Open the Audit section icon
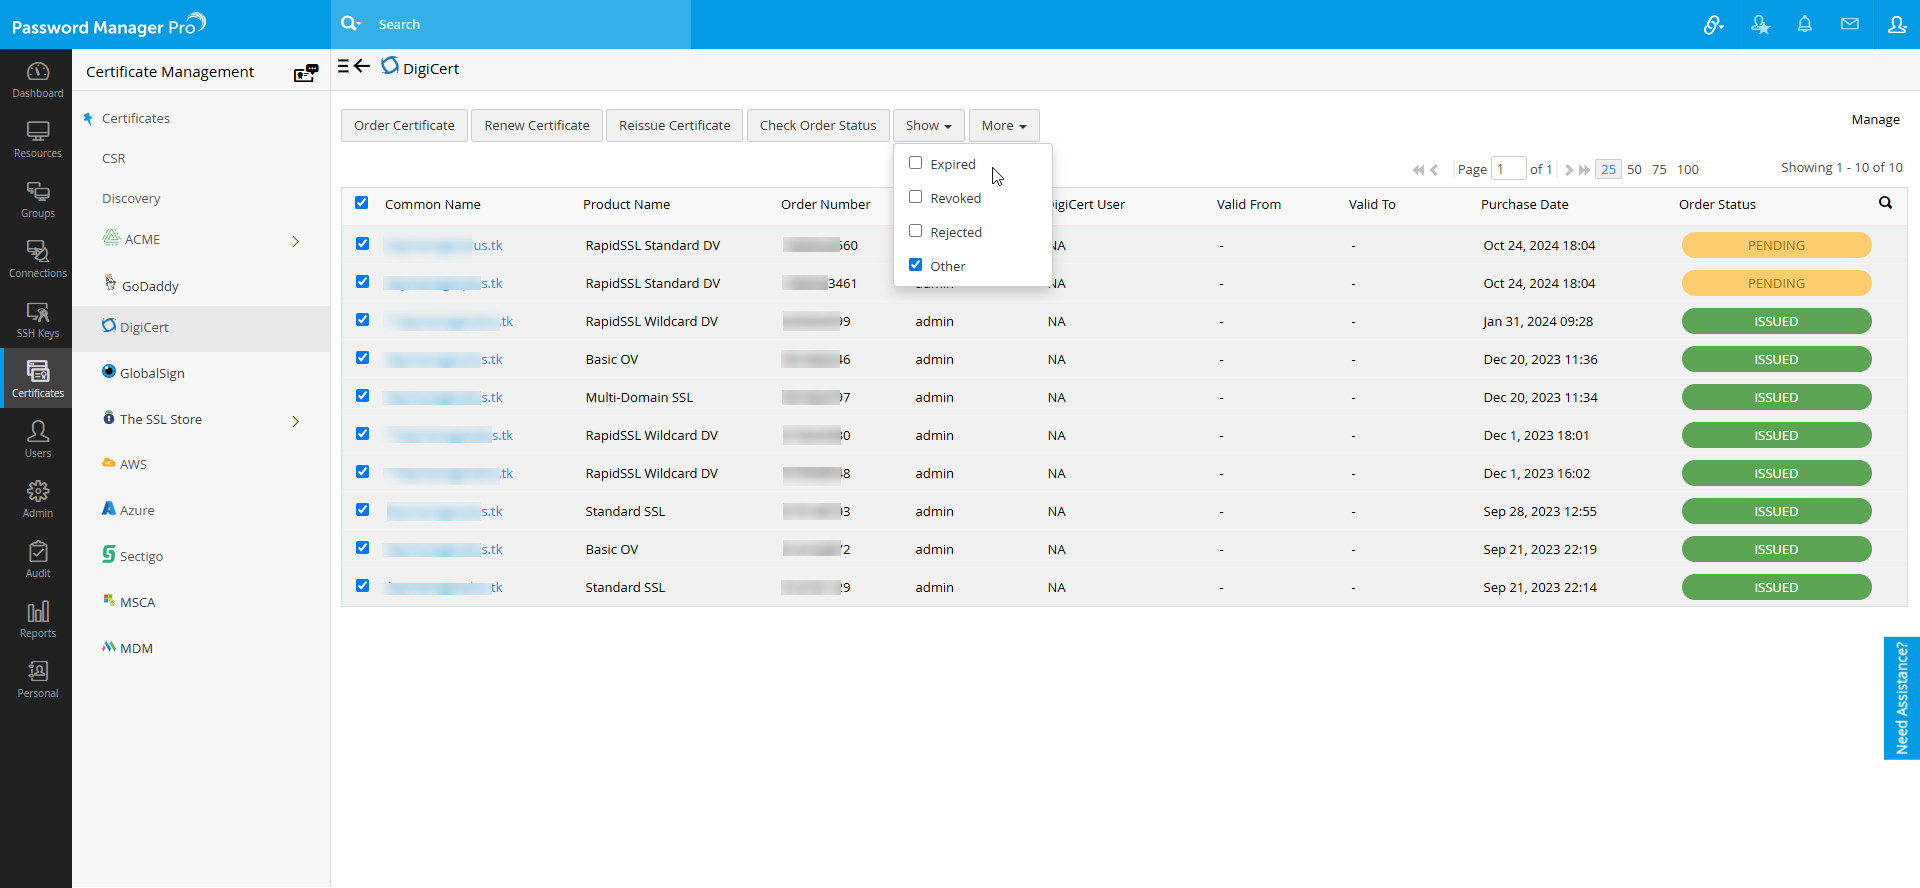This screenshot has width=1920, height=888. coord(37,559)
